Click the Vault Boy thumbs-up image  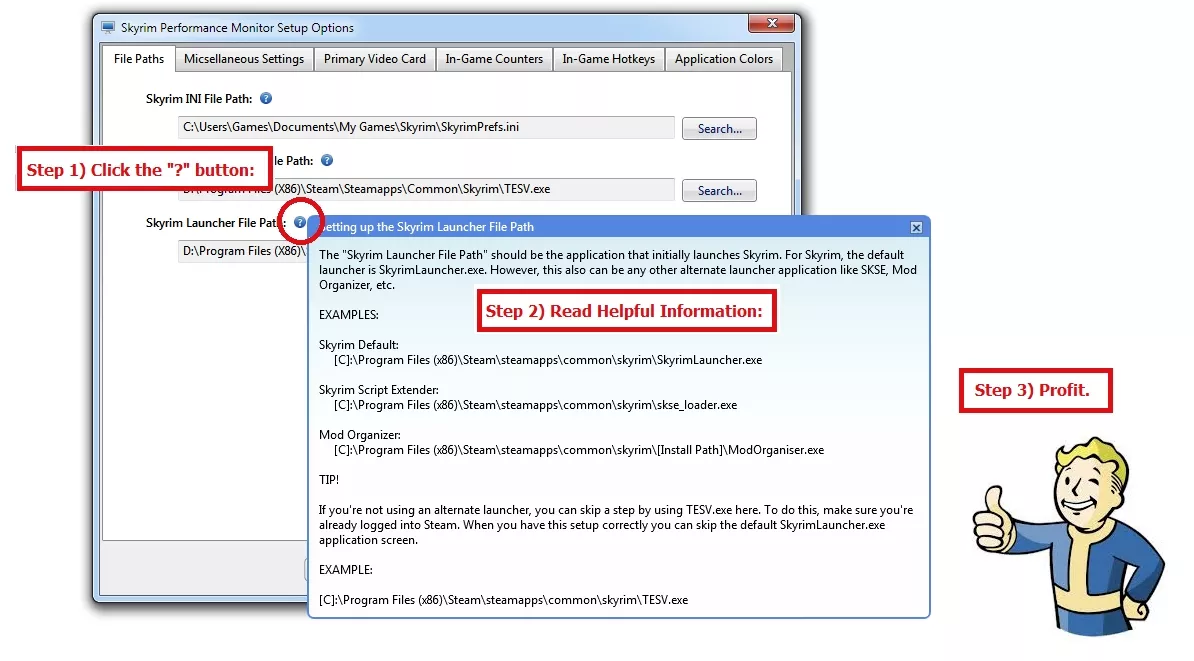coord(1068,535)
